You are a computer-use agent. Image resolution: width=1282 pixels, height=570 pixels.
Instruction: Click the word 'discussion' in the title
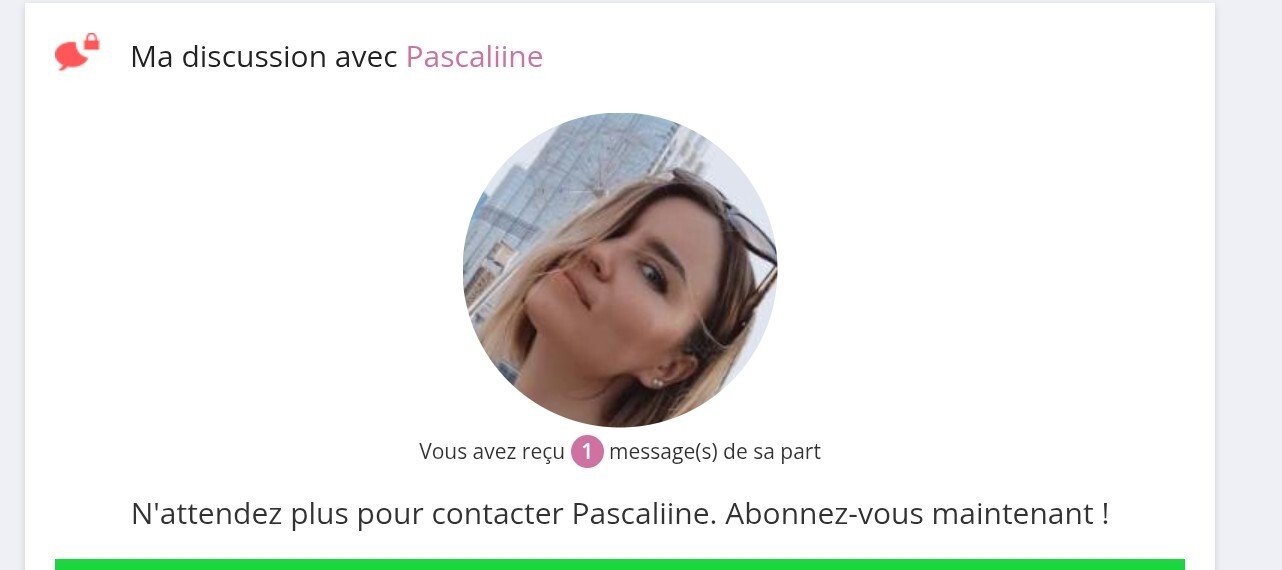click(x=242, y=57)
